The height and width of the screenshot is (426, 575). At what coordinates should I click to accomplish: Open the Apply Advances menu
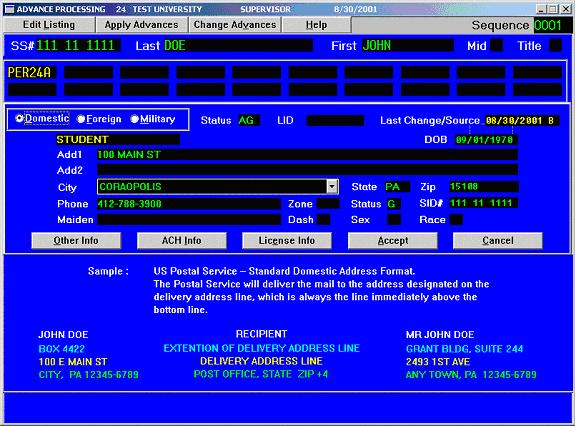(142, 25)
